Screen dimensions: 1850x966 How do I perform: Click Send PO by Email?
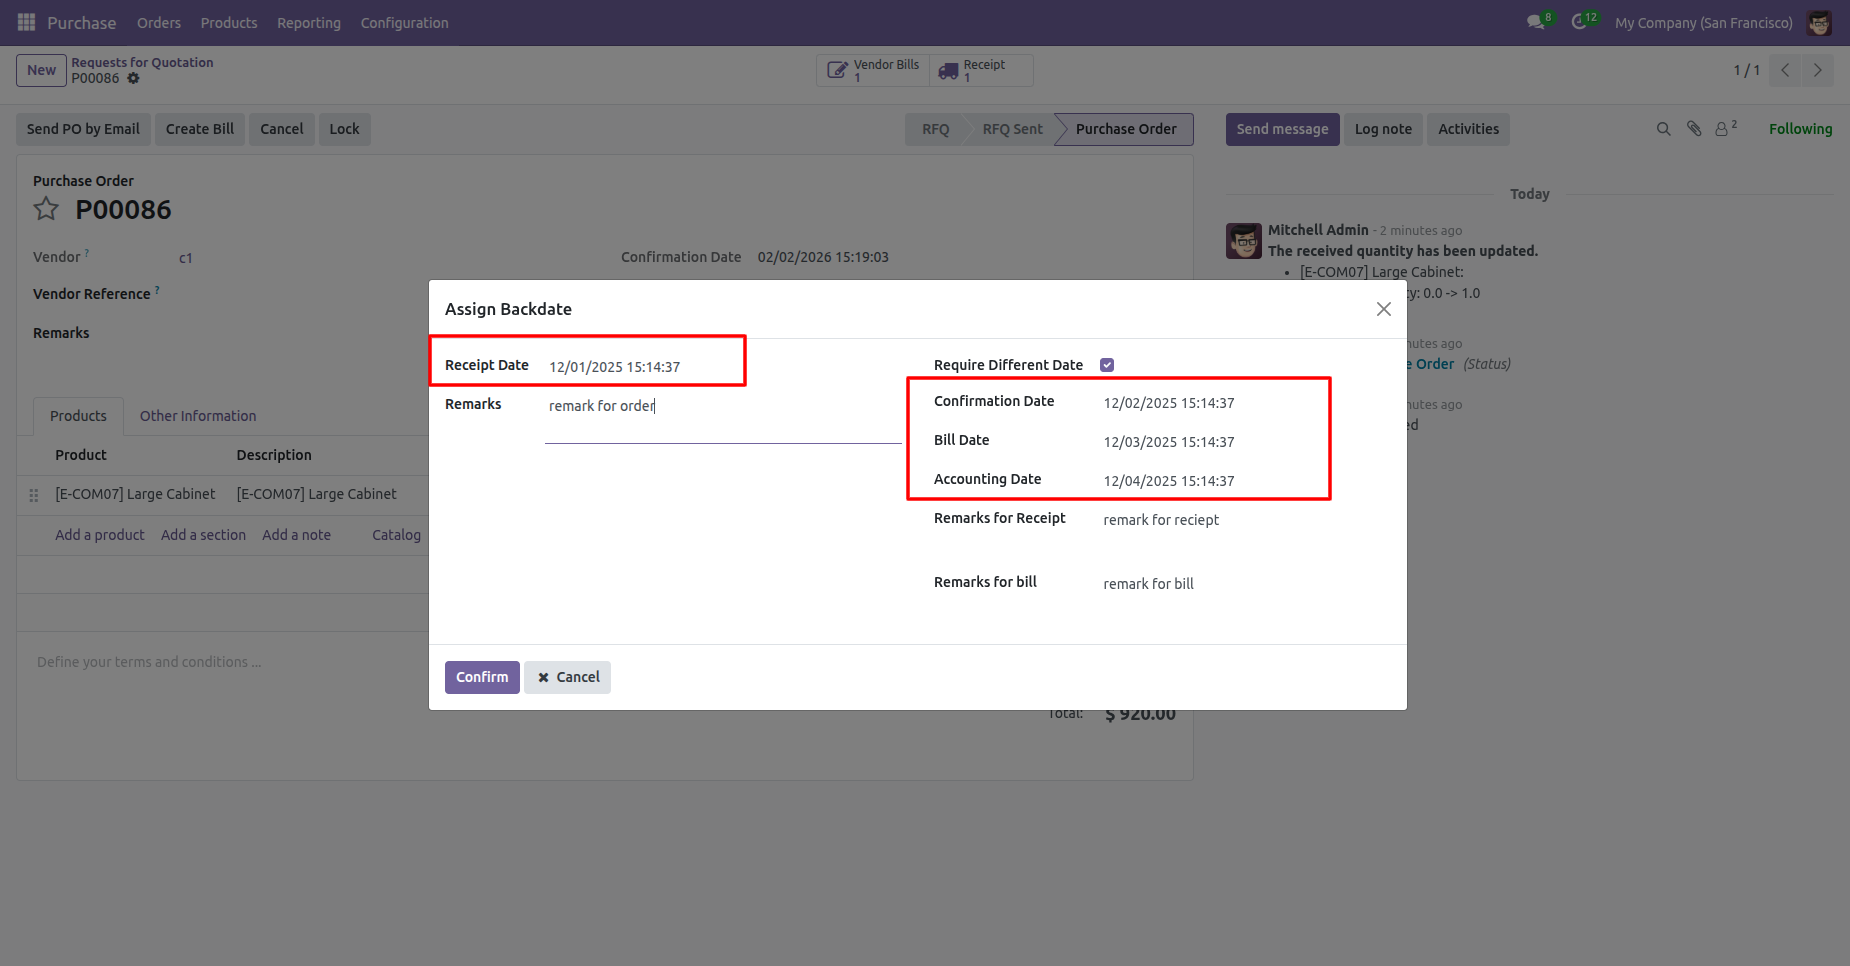(83, 129)
